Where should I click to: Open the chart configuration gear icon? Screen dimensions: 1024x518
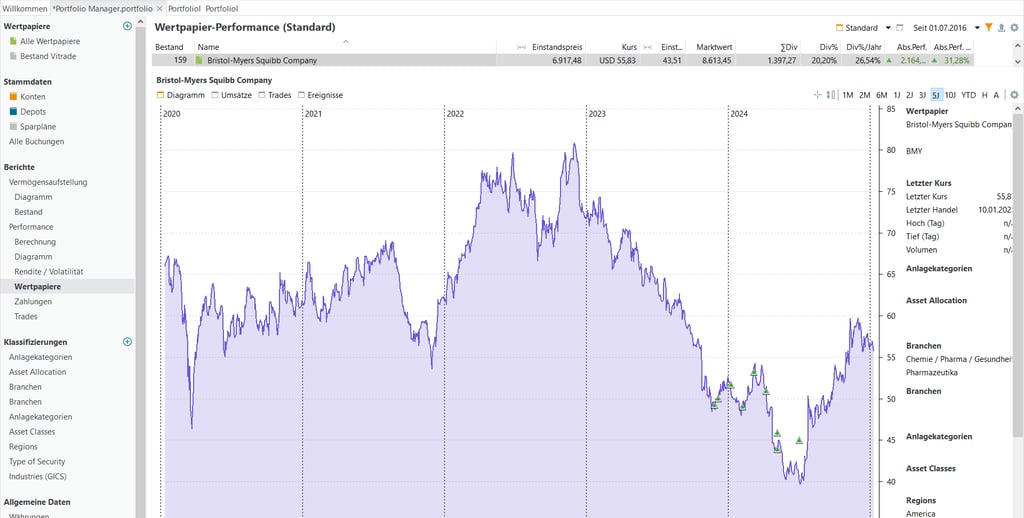coord(1014,95)
